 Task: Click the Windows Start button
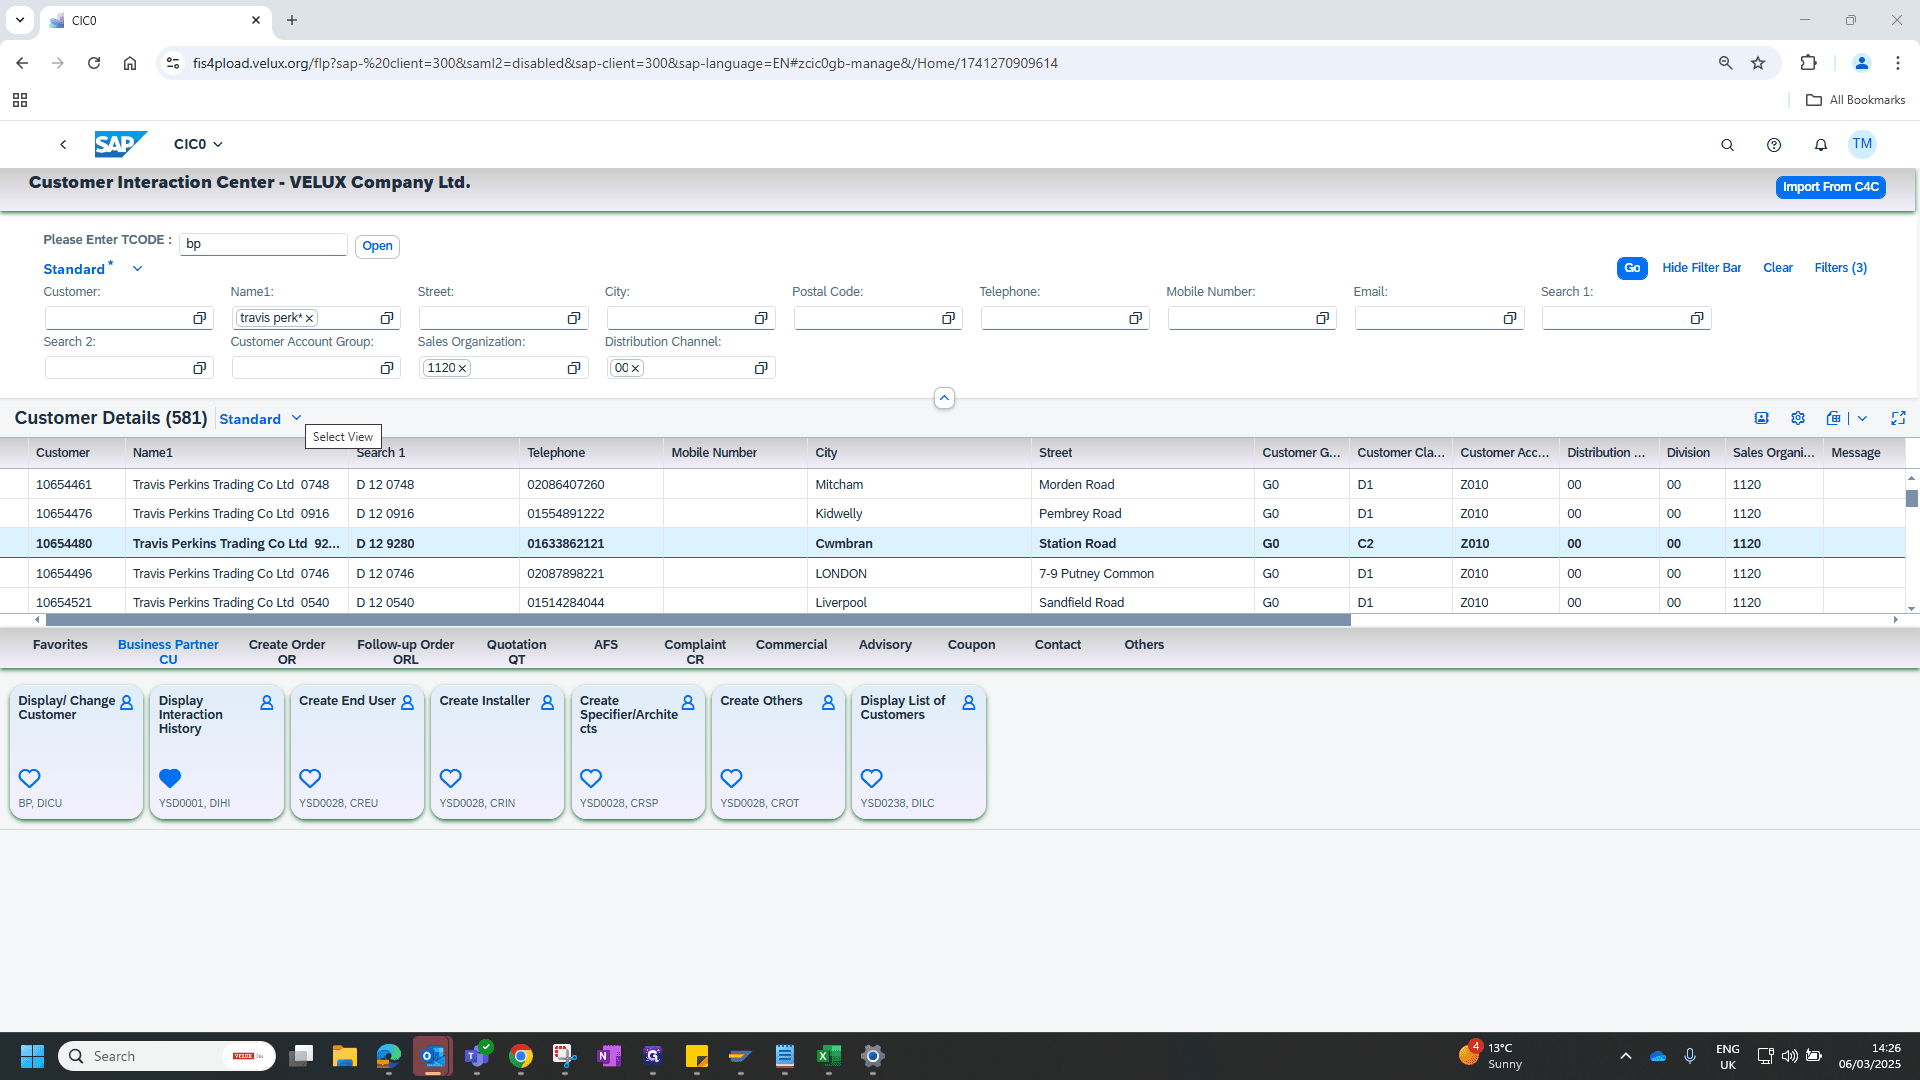click(32, 1056)
